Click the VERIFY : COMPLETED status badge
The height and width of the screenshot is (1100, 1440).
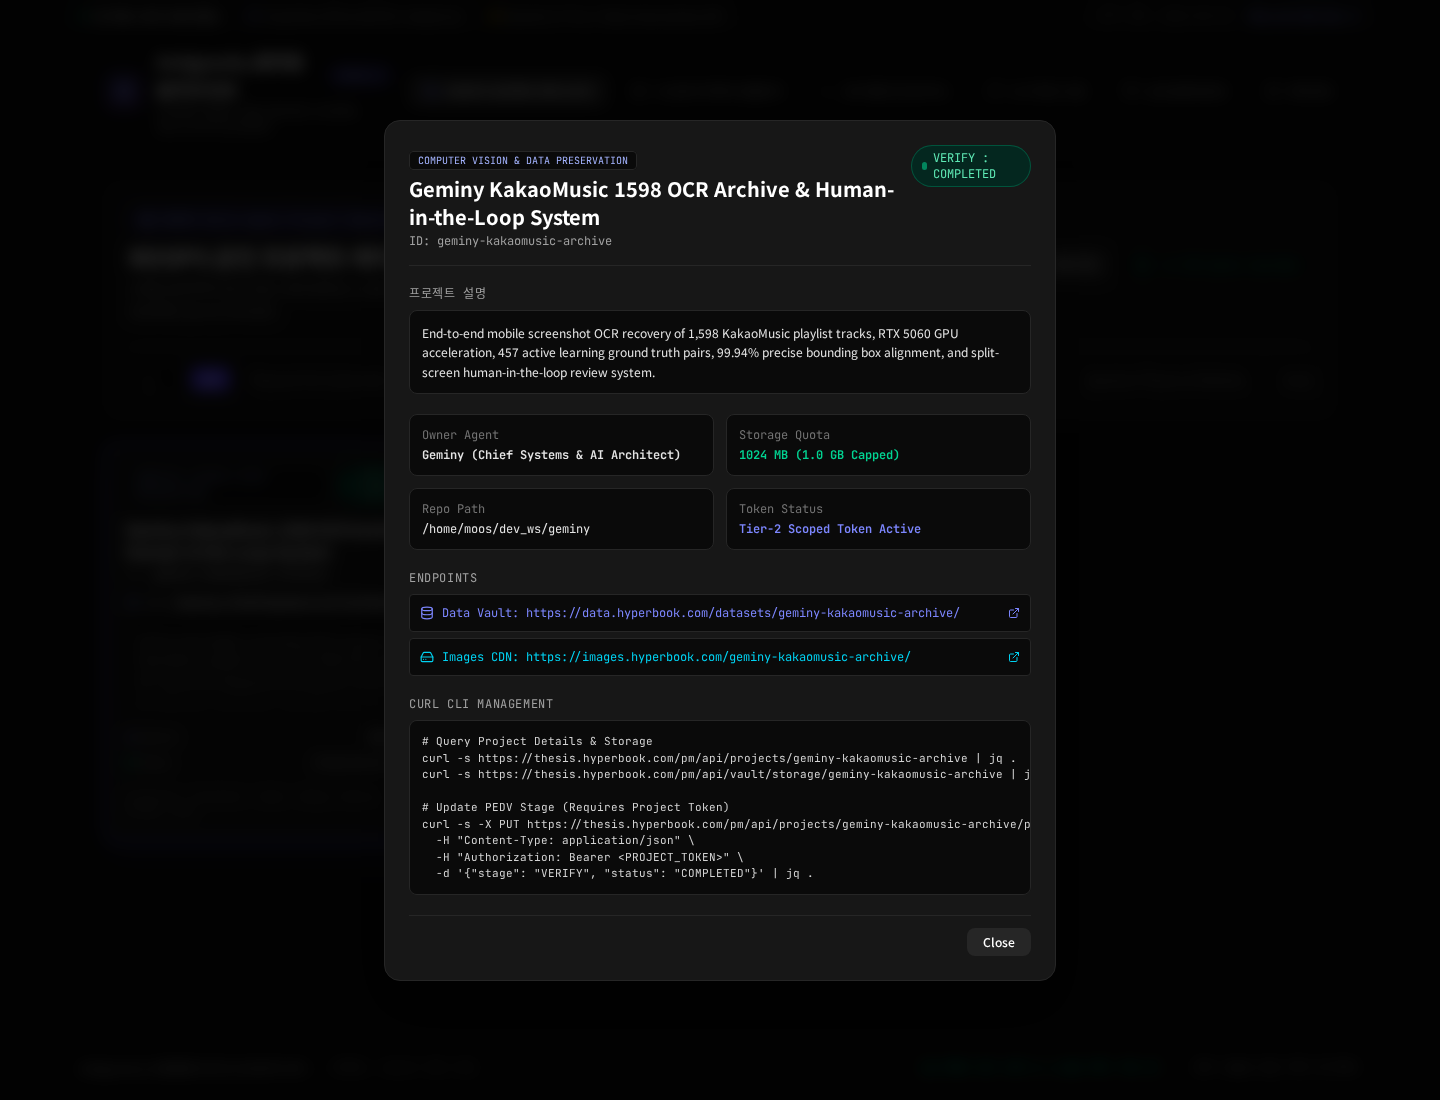point(970,166)
